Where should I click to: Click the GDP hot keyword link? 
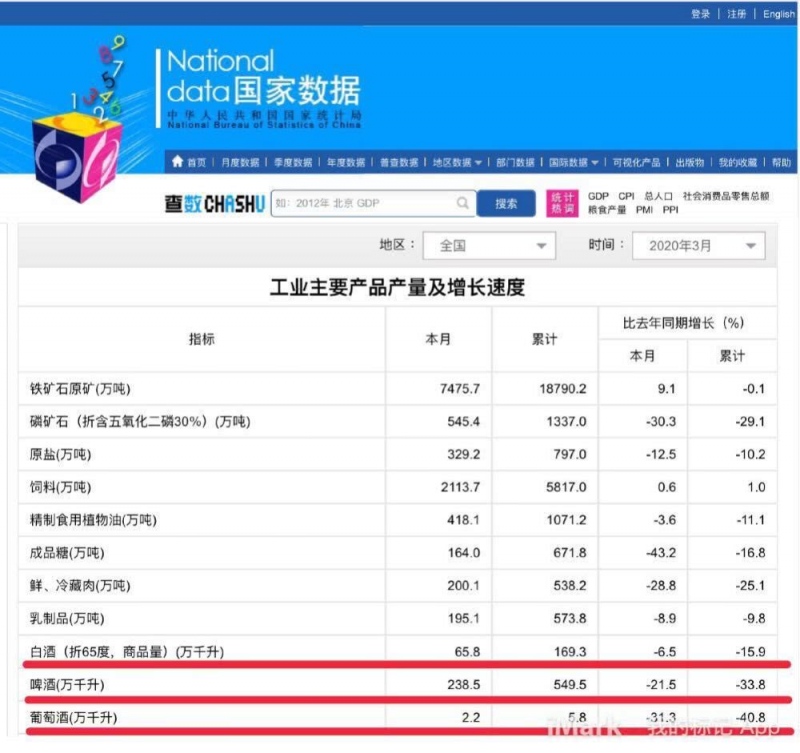coord(598,196)
